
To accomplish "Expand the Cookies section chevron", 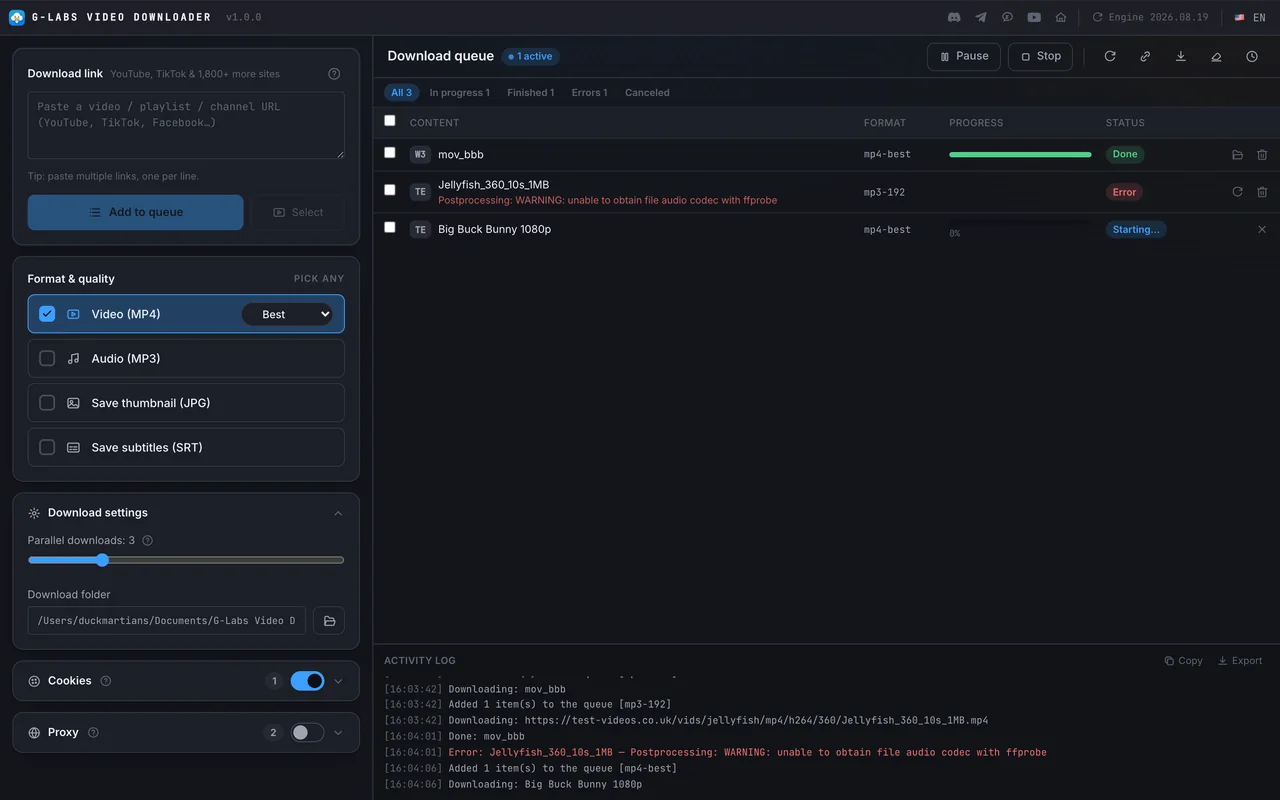I will click(338, 681).
